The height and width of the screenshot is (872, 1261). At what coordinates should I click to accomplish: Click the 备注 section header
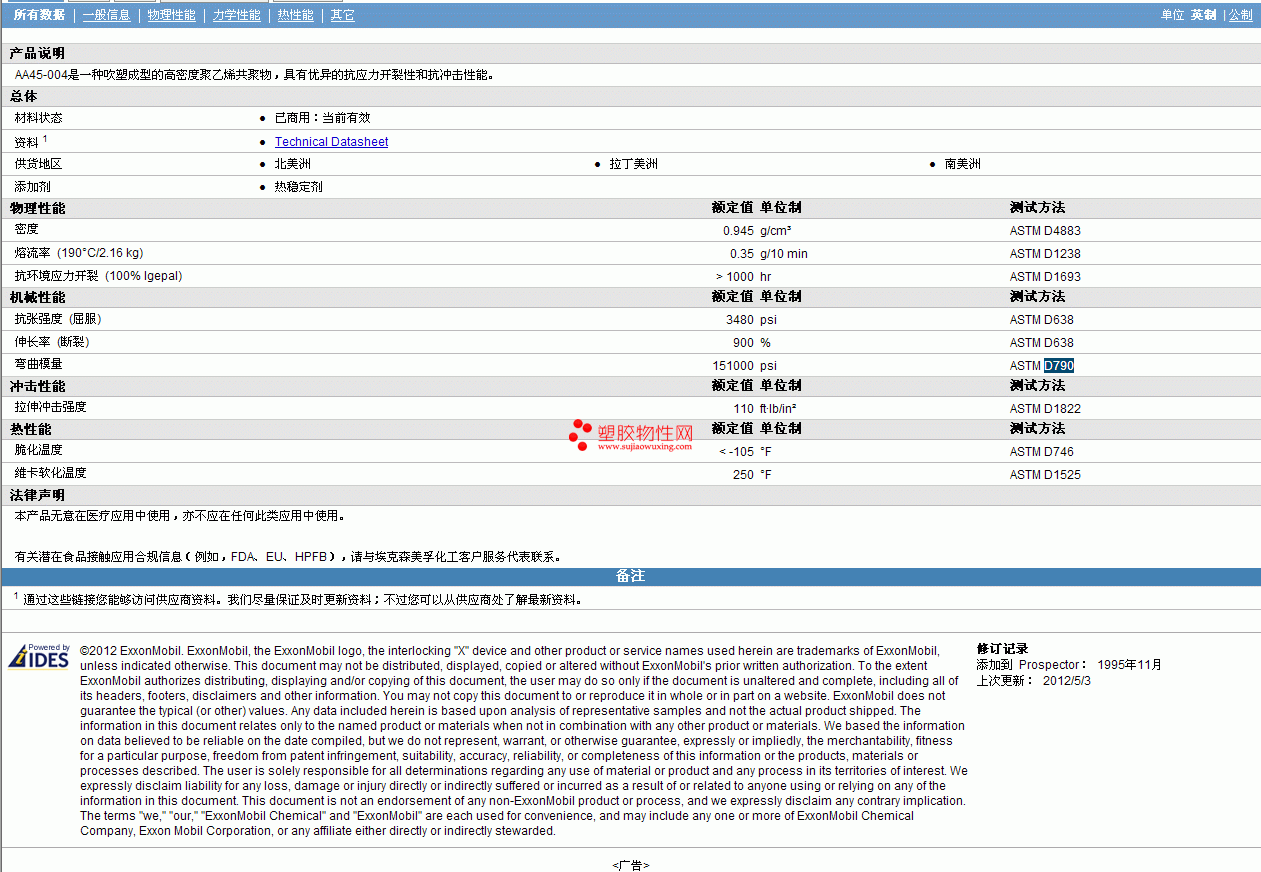click(631, 577)
